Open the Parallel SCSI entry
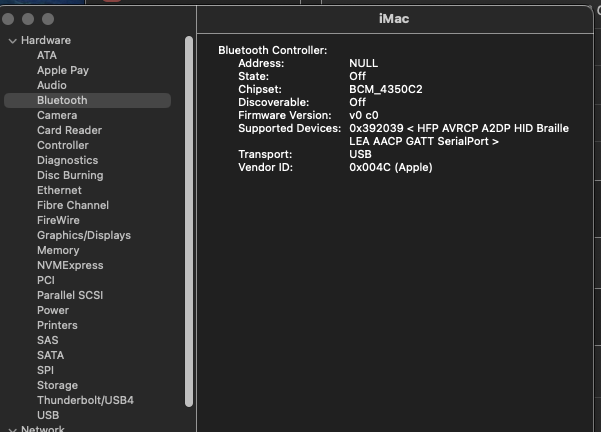The image size is (601, 432). tap(70, 295)
